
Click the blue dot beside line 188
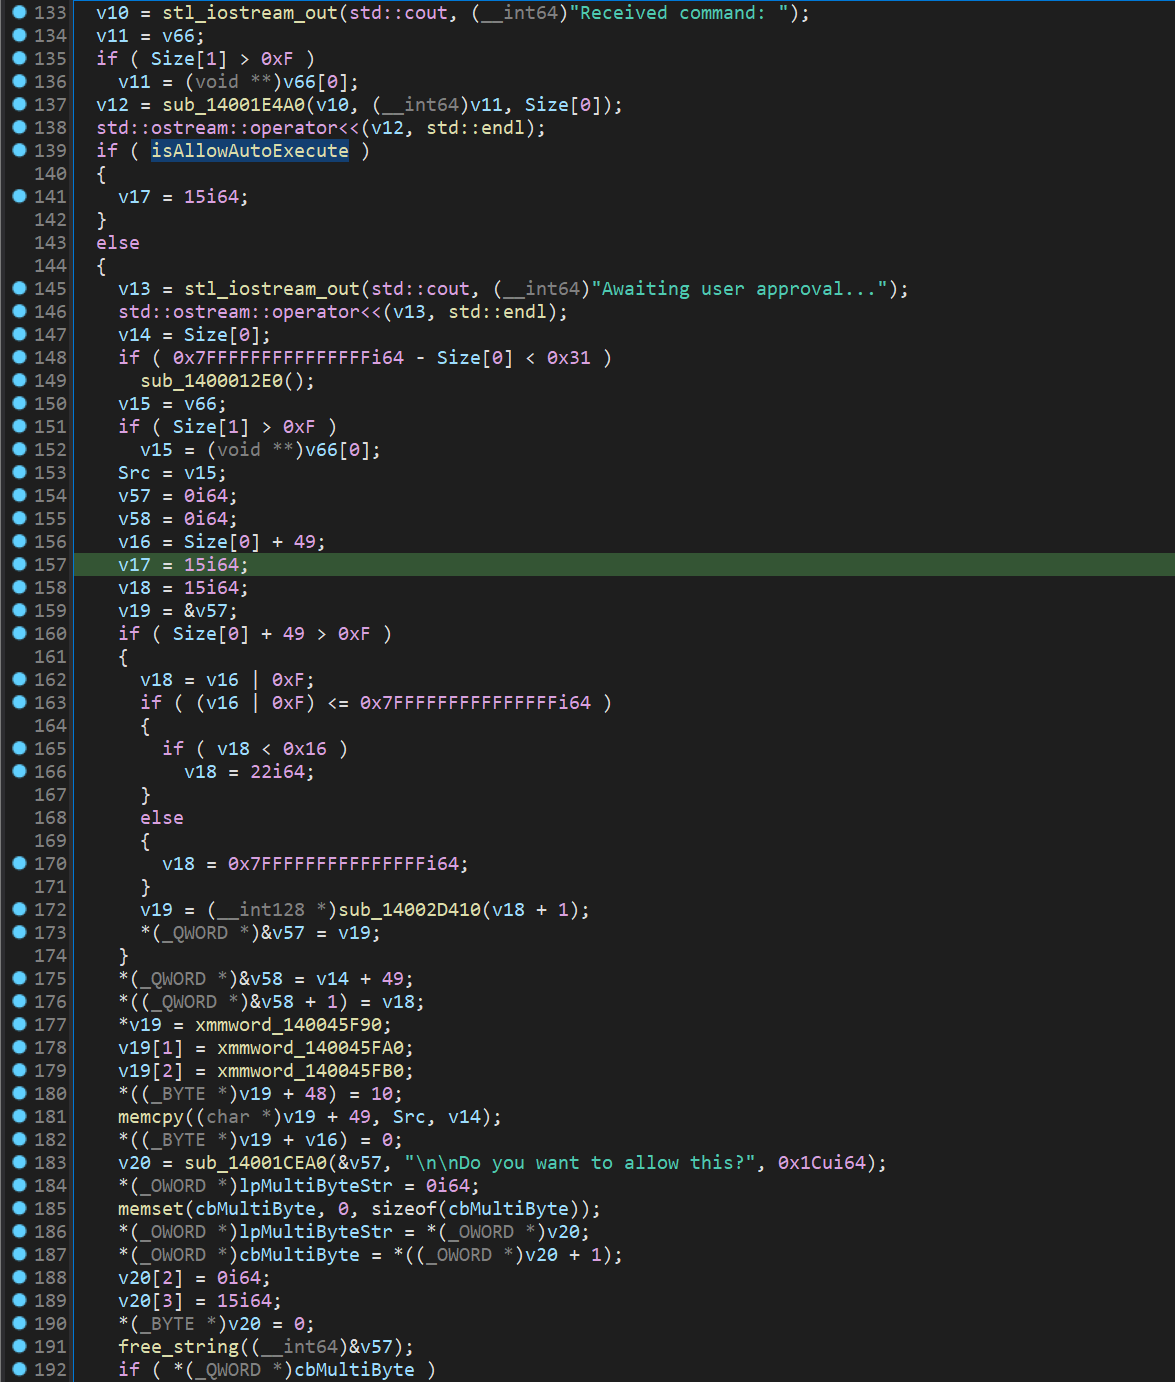point(19,1277)
